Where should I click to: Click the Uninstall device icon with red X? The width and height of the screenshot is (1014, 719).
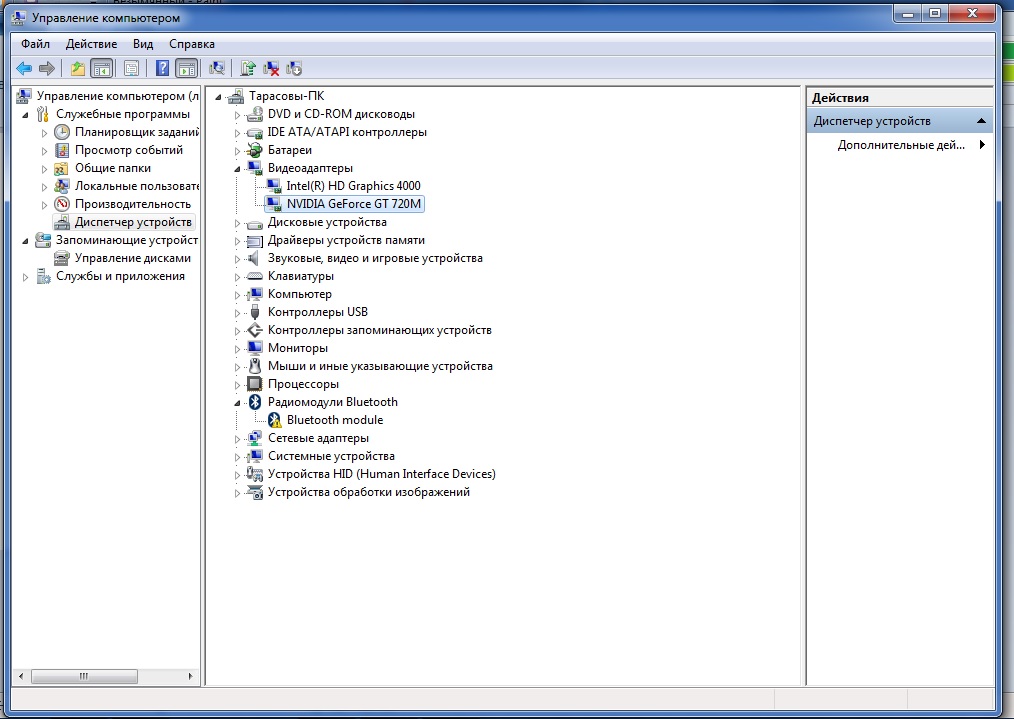[270, 69]
